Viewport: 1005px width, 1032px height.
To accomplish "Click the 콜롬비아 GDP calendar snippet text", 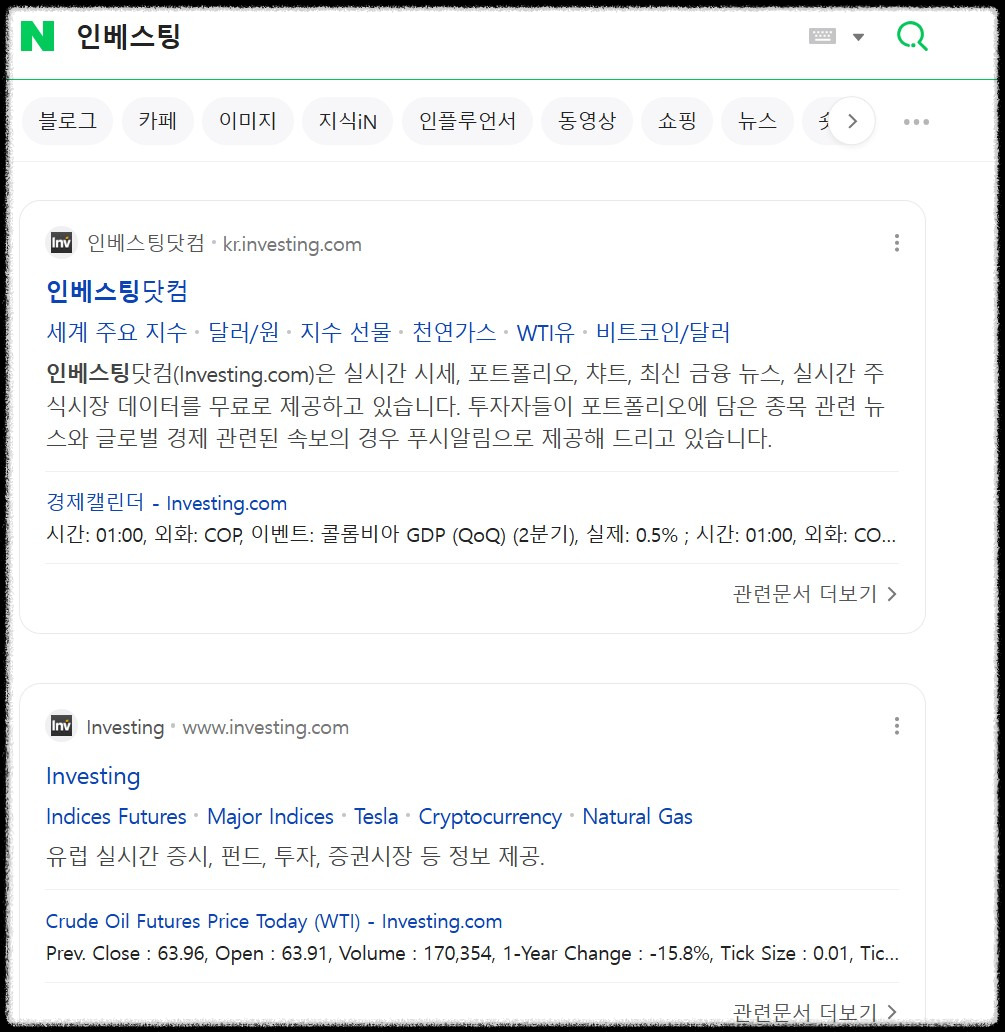I will point(471,535).
